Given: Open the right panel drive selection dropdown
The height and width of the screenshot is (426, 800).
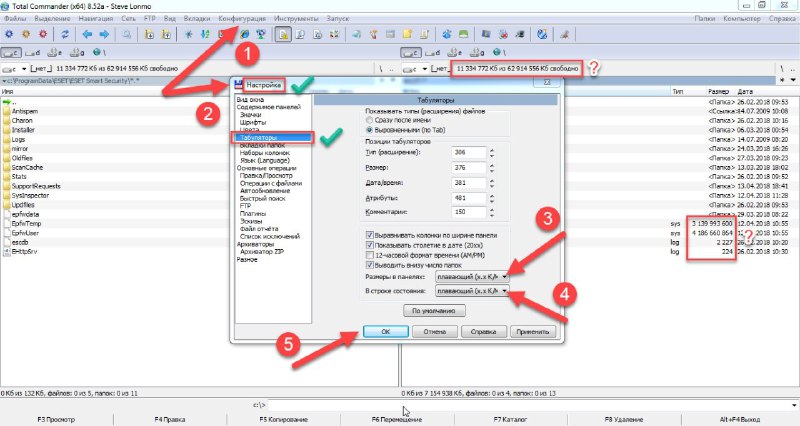Looking at the screenshot, I should [x=424, y=68].
